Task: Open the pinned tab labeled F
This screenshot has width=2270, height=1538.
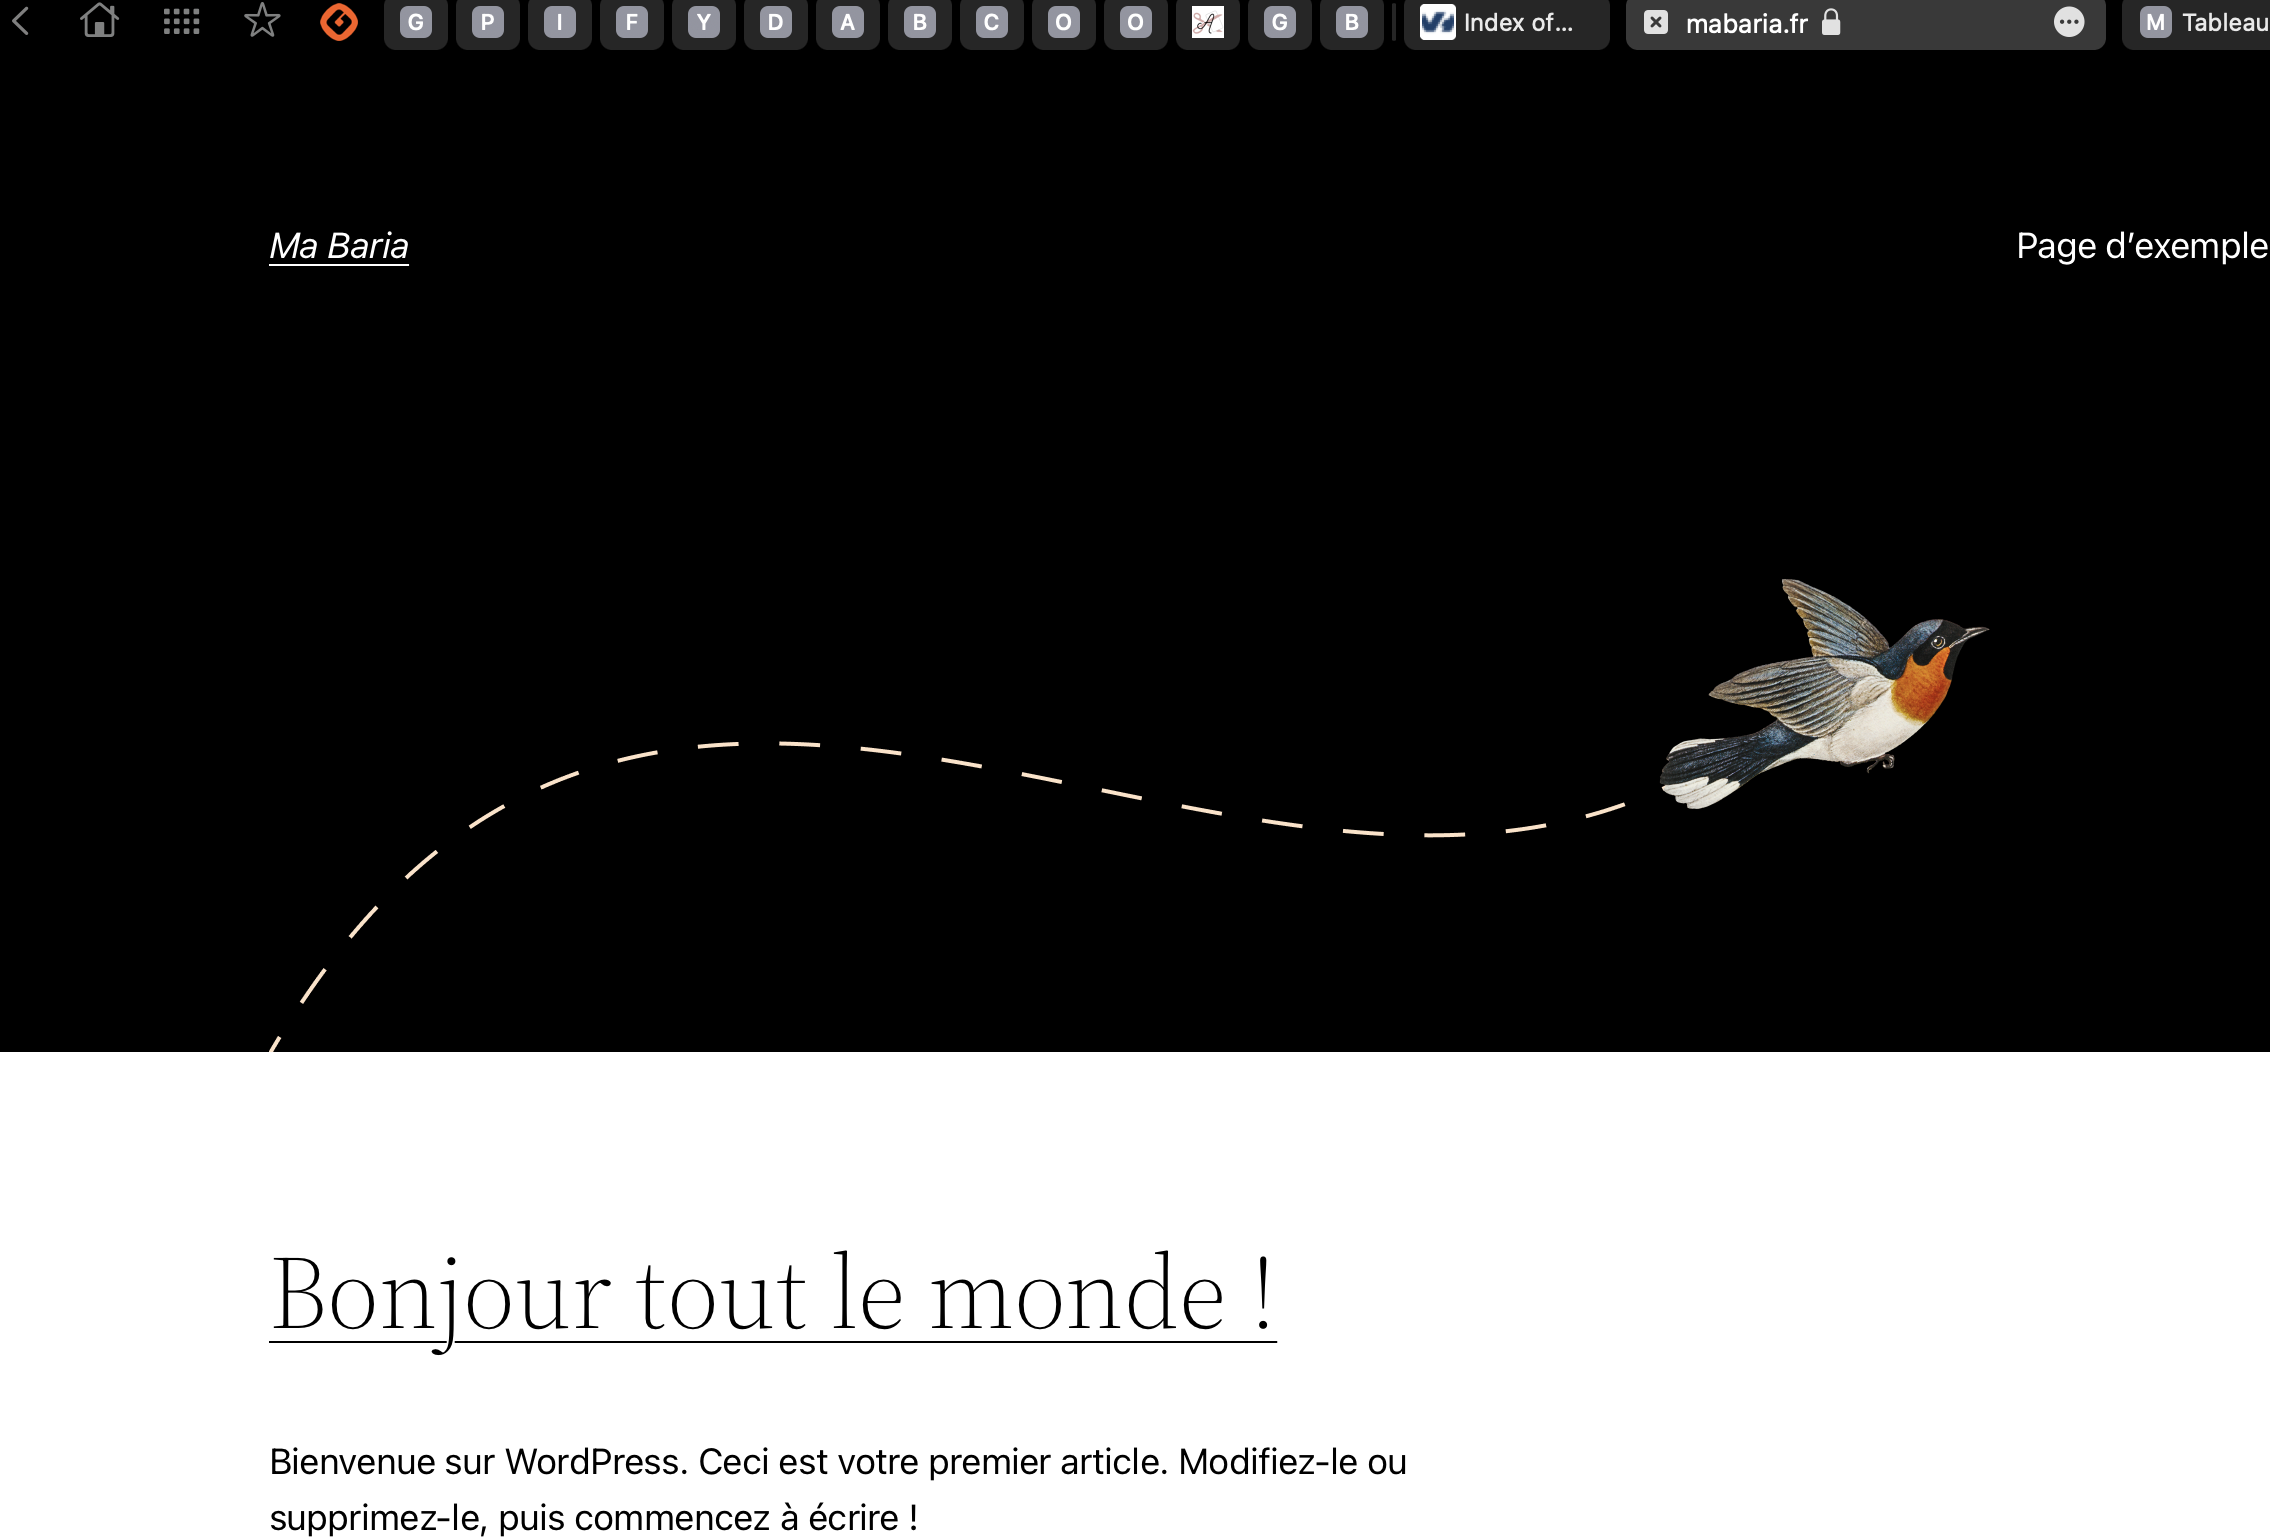Action: tap(632, 22)
